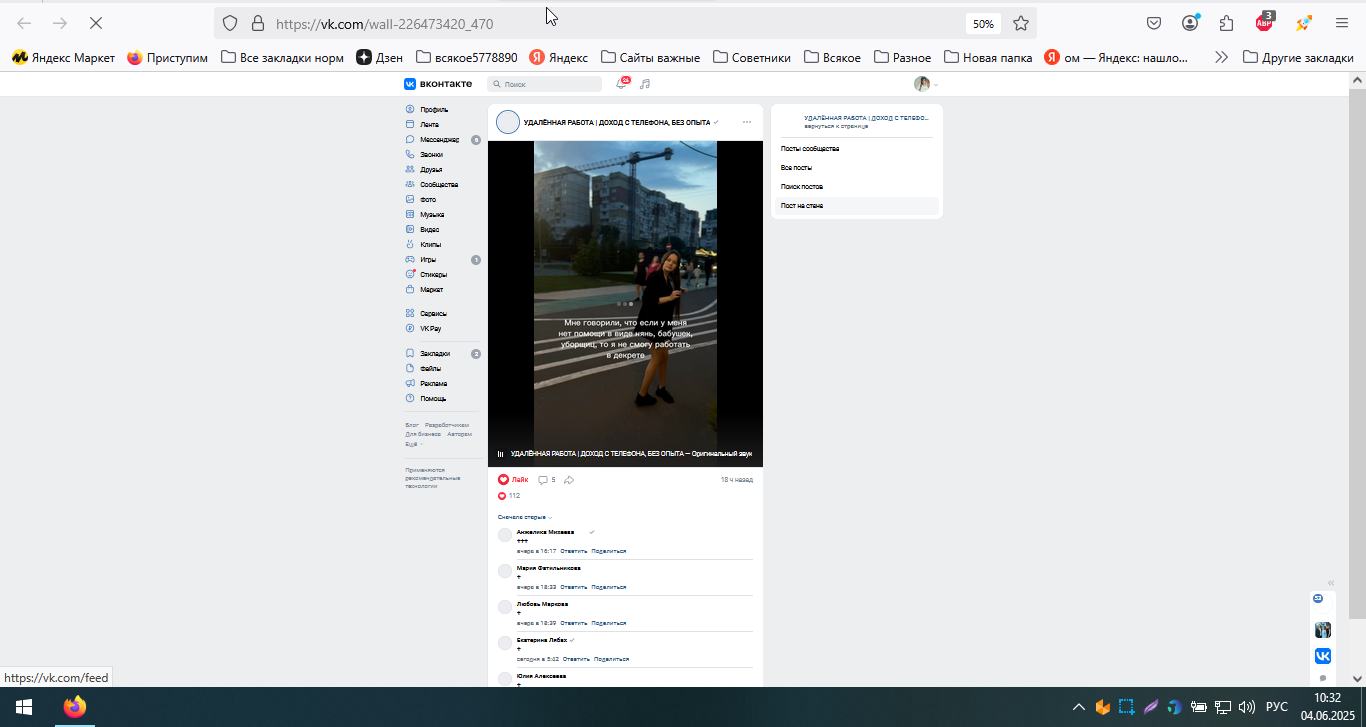1366x727 pixels.
Task: Open the Сначала старые sort dropdown
Action: 525,517
